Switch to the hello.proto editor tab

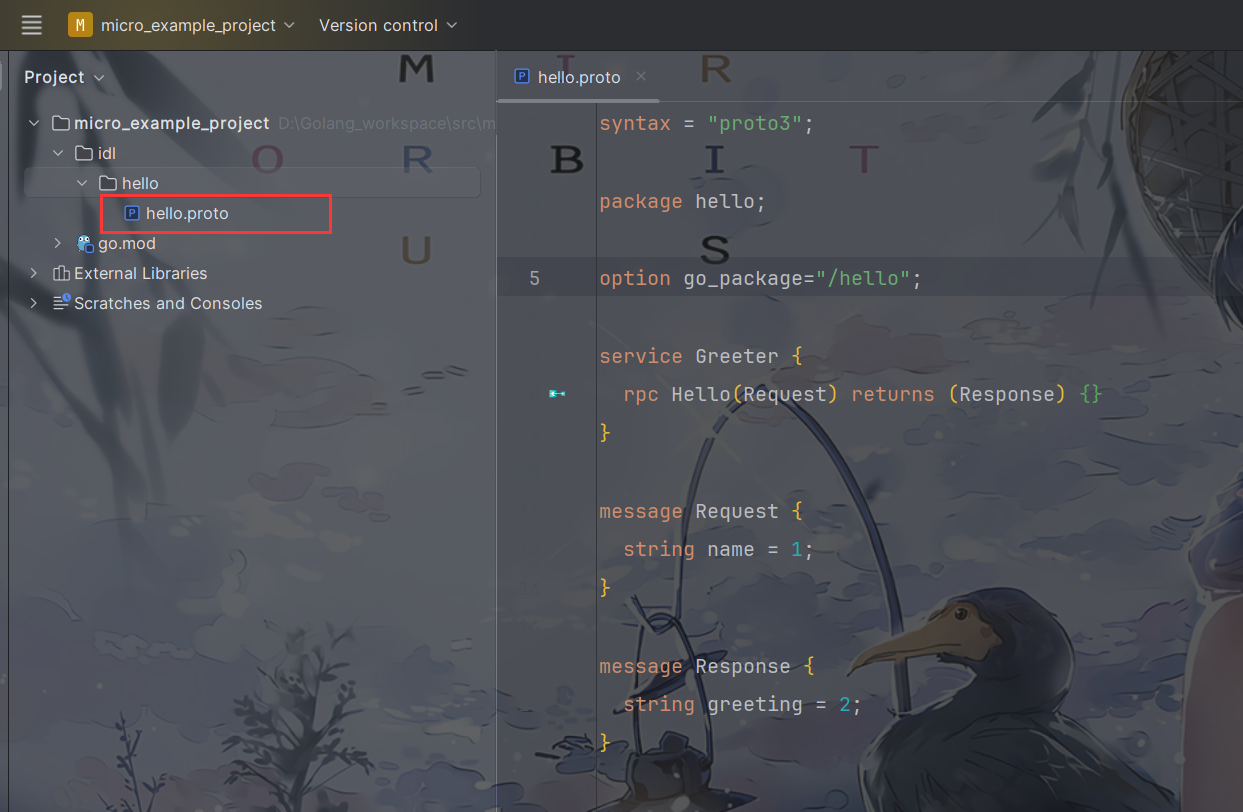click(578, 77)
